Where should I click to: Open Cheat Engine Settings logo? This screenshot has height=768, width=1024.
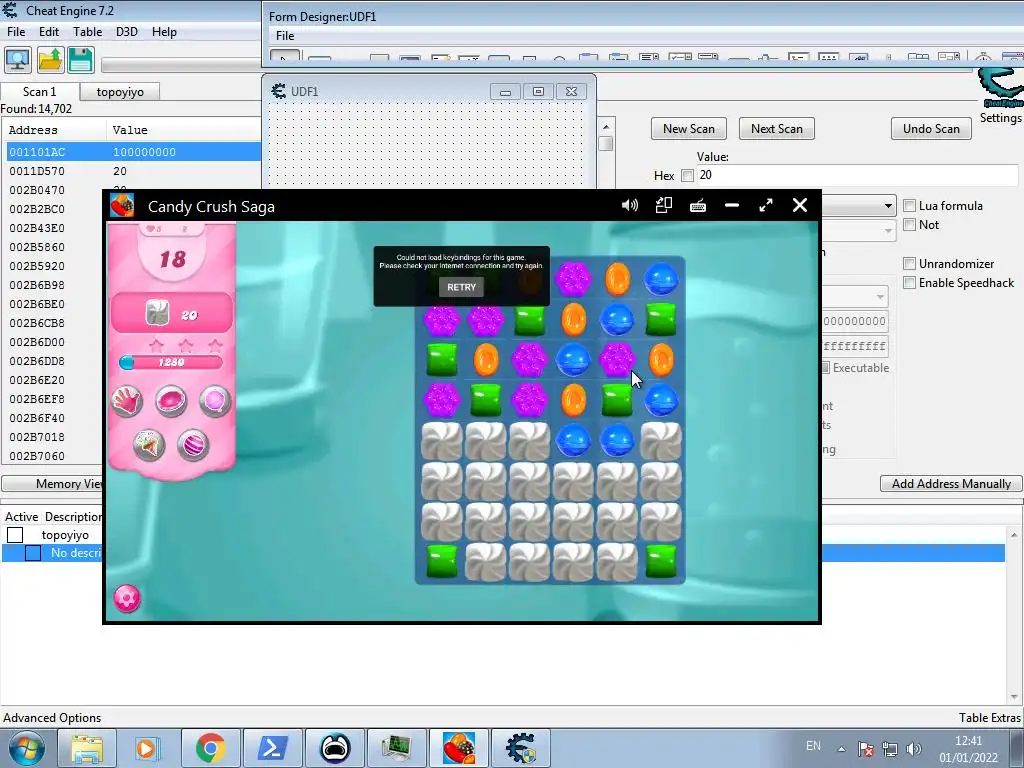(x=1001, y=87)
